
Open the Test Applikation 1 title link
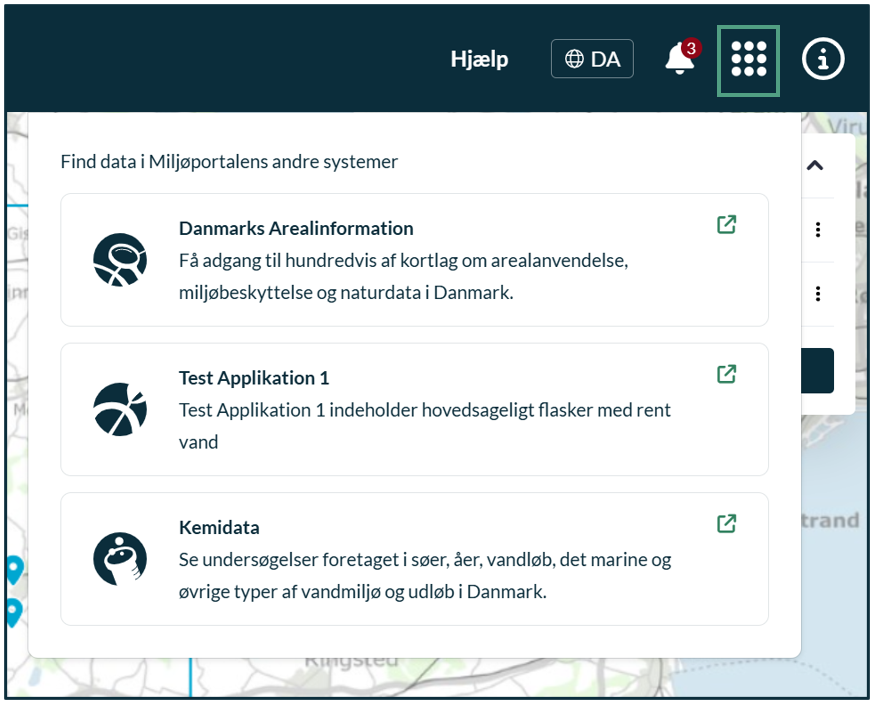254,378
